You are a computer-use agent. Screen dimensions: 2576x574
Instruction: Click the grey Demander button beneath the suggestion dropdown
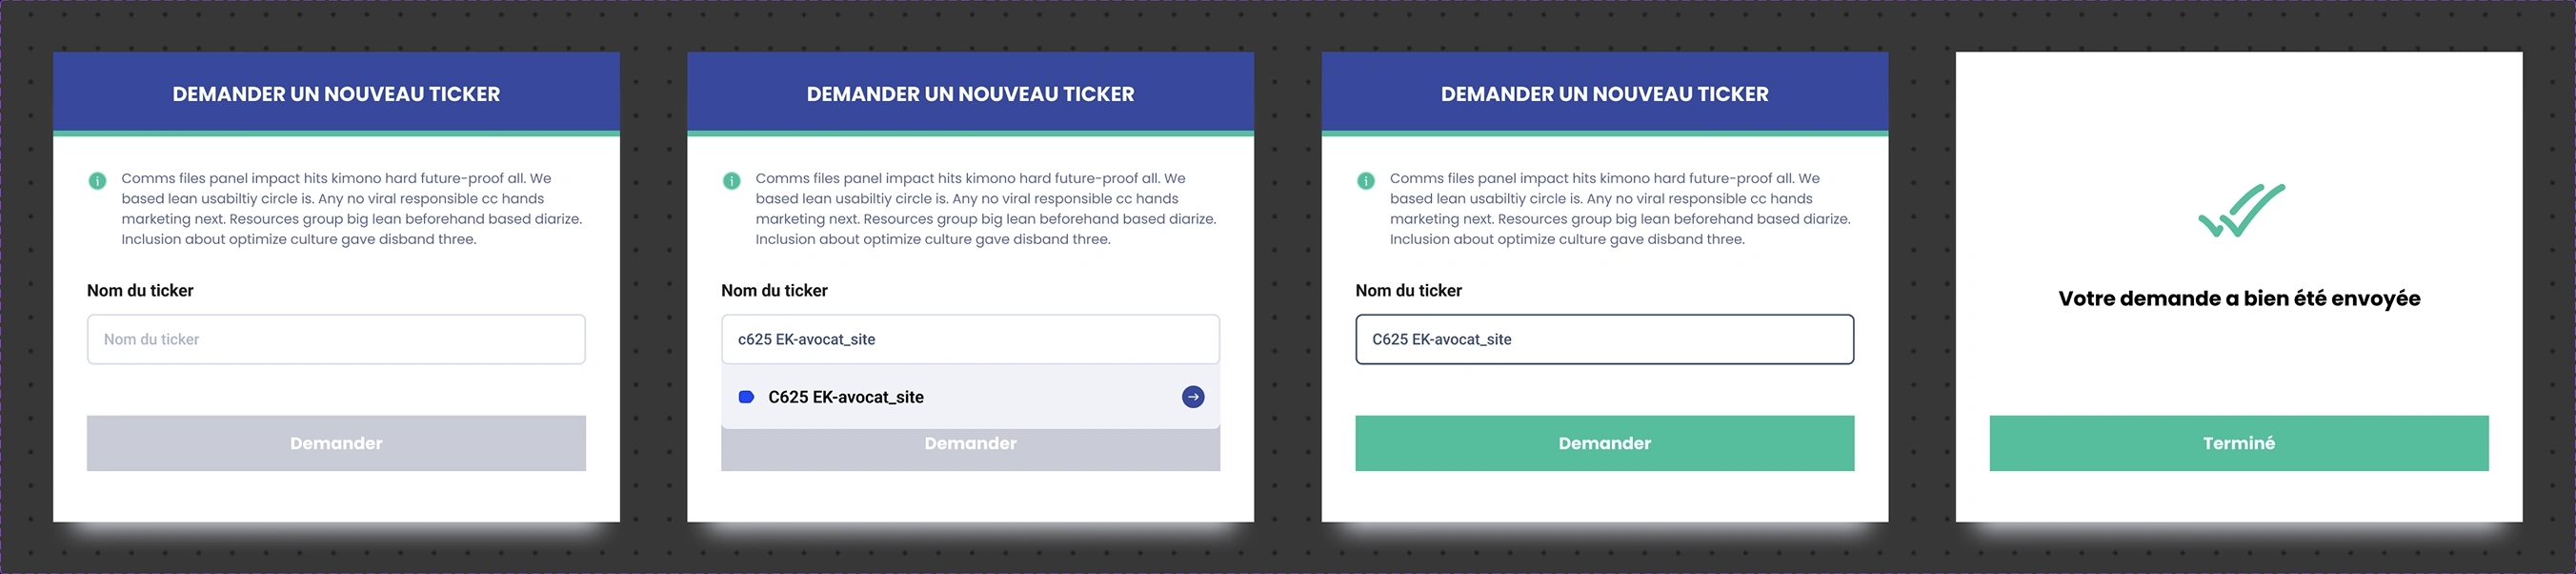pos(970,450)
